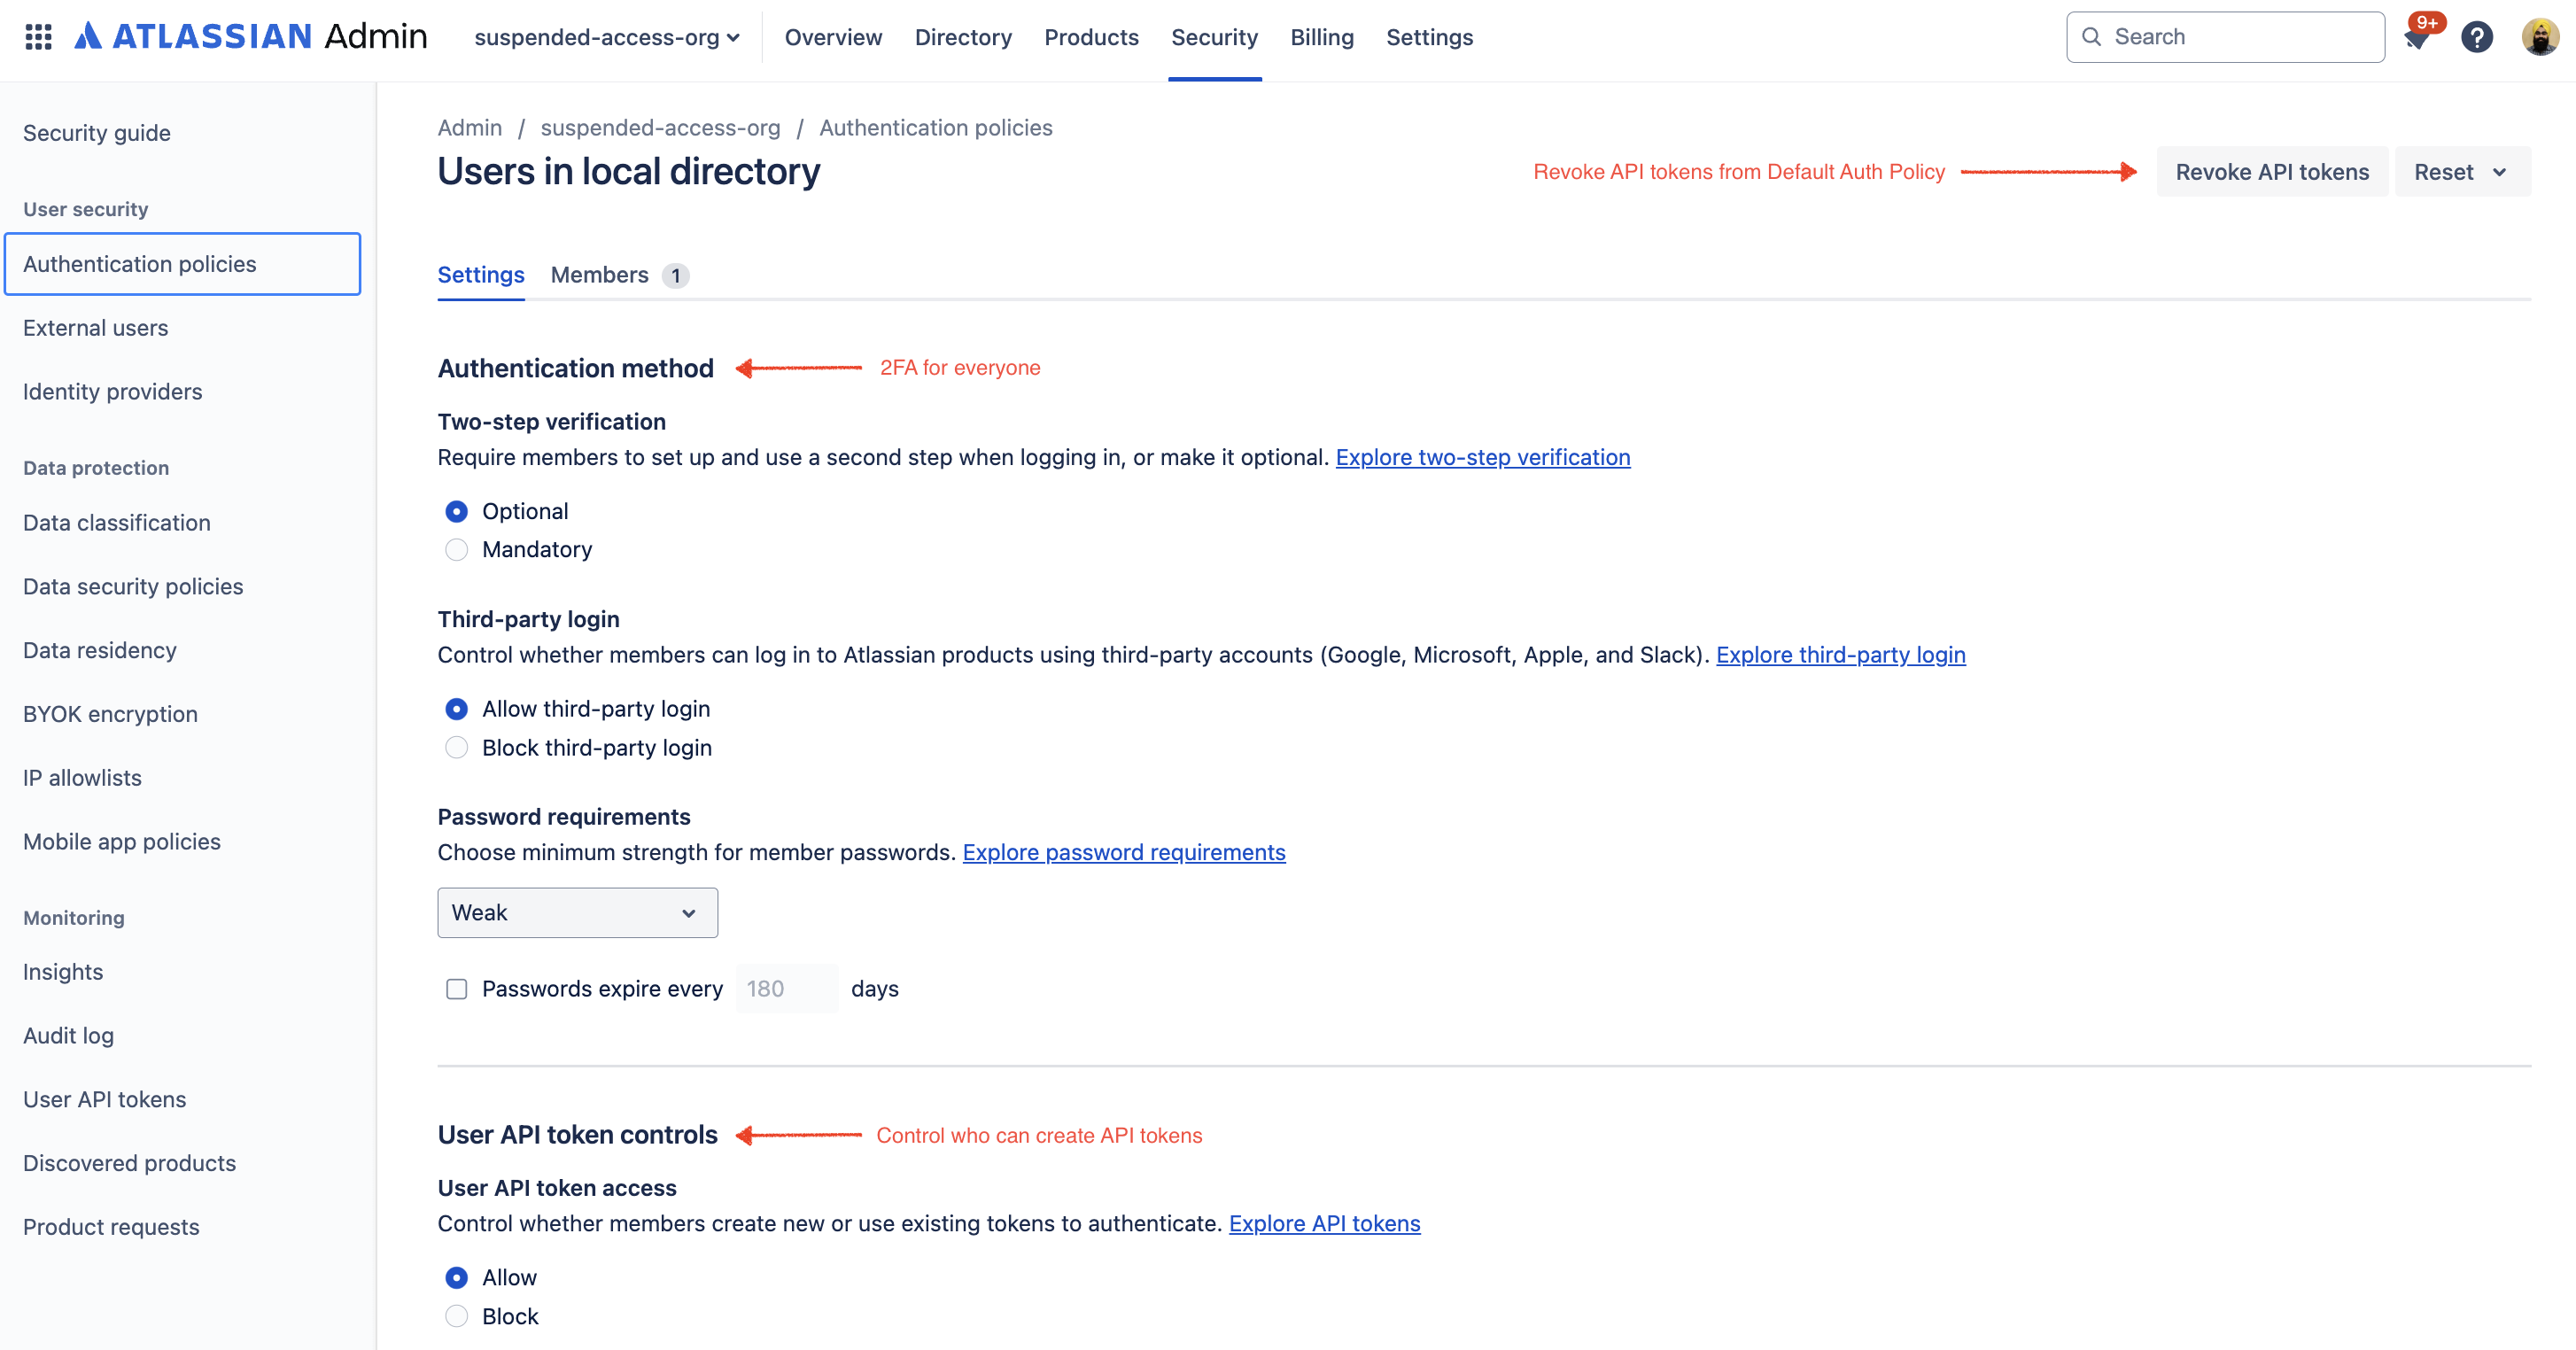Open the Products top nav item
Screen dimensions: 2576x1350
coord(1091,37)
